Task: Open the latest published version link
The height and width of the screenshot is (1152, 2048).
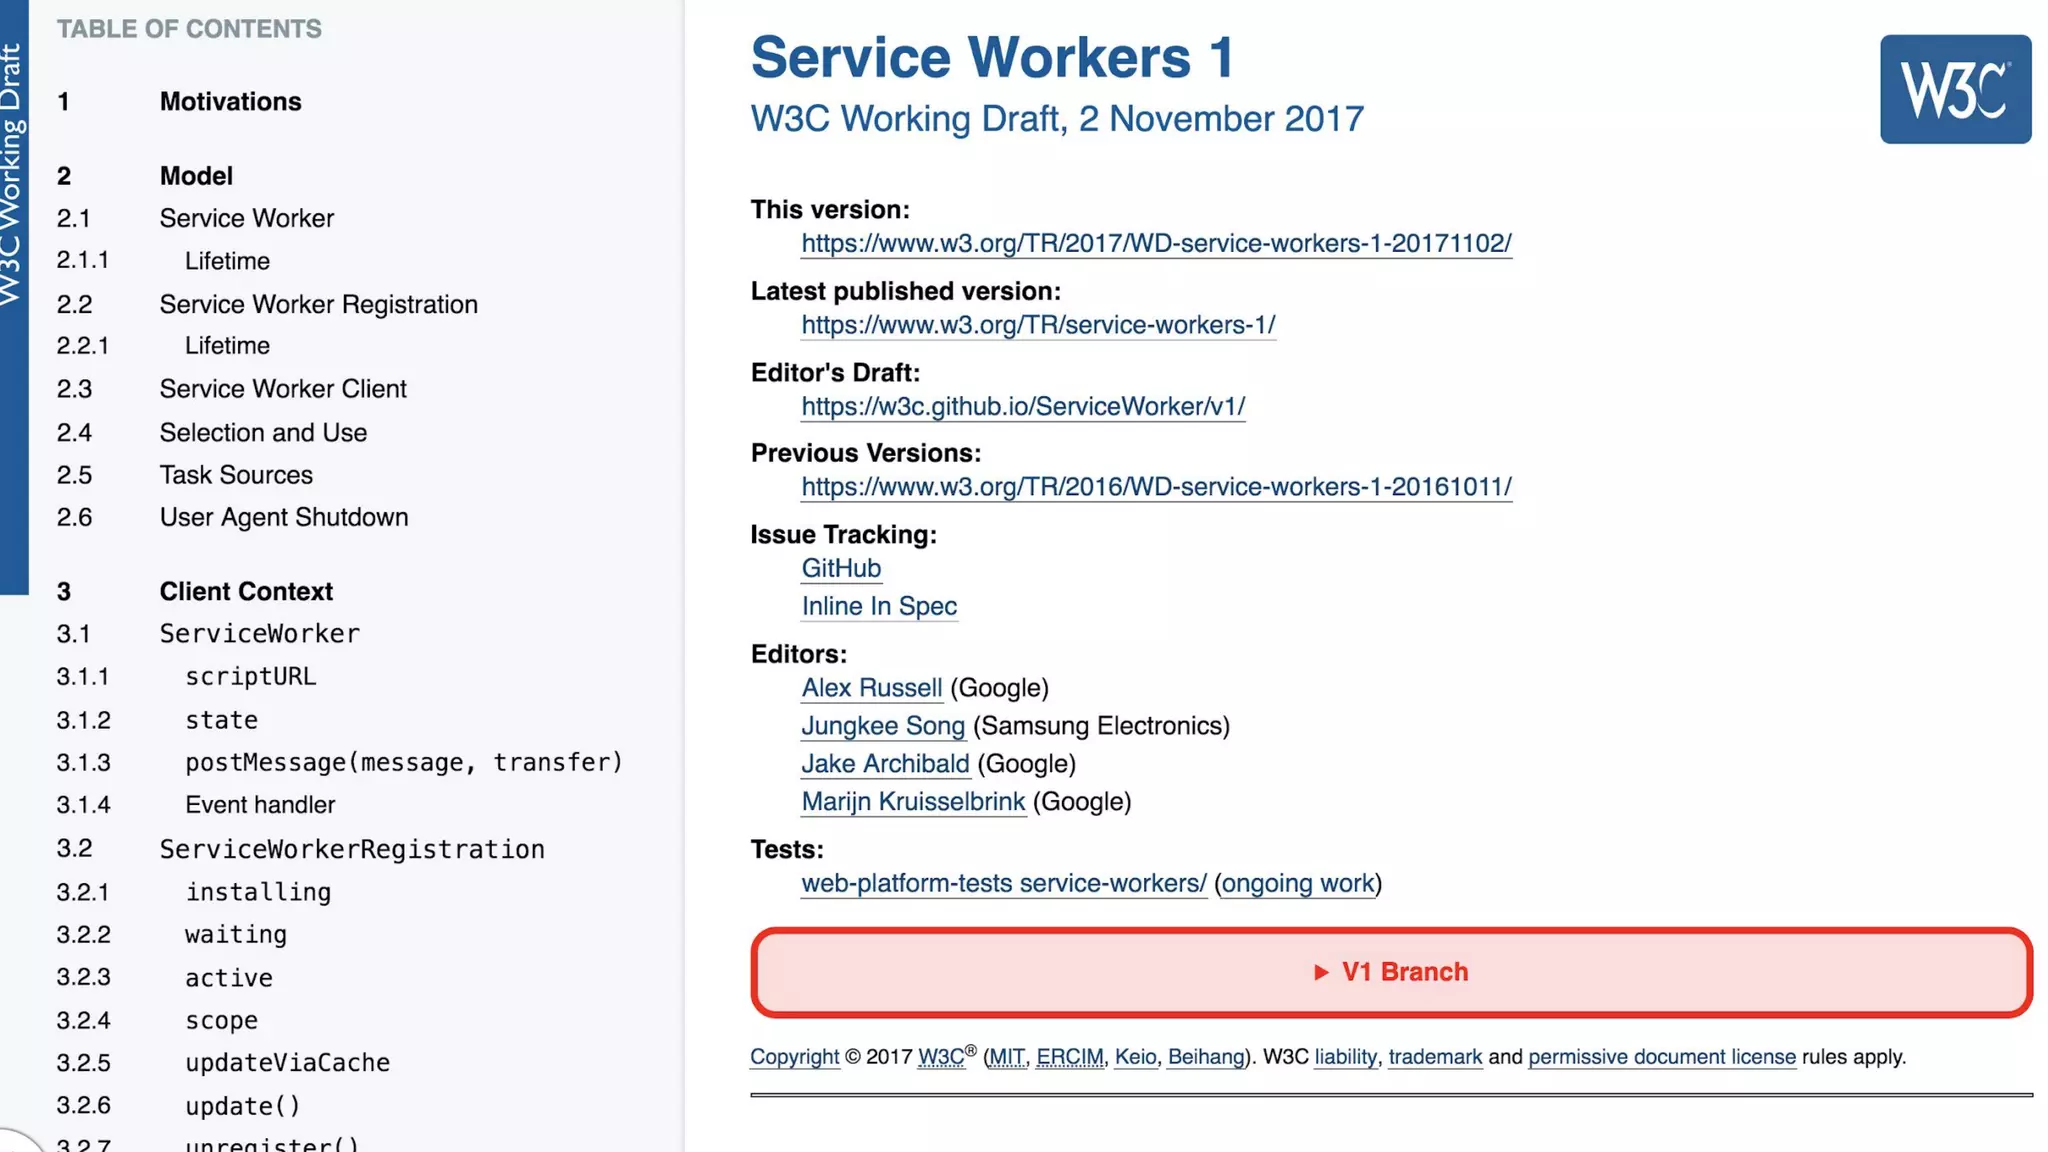Action: pos(1038,325)
